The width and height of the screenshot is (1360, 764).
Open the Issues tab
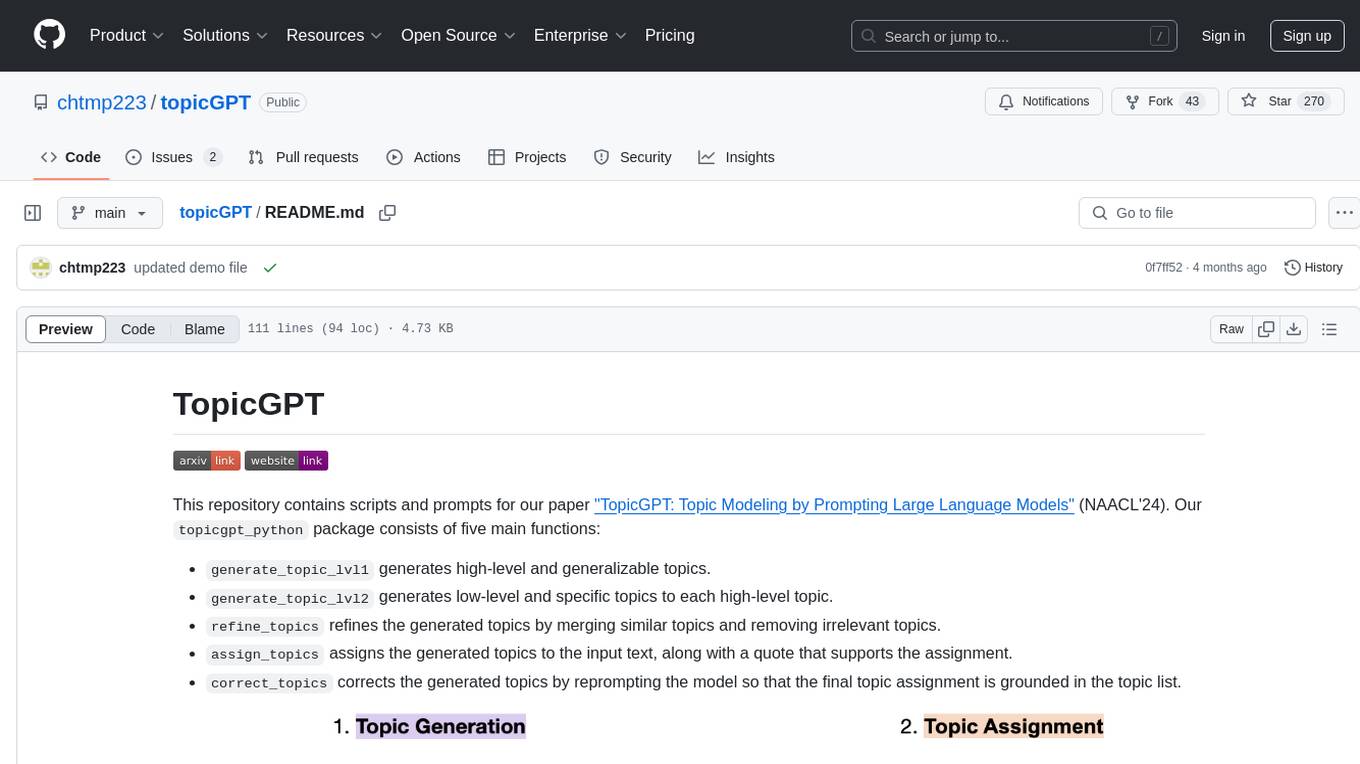click(x=173, y=157)
